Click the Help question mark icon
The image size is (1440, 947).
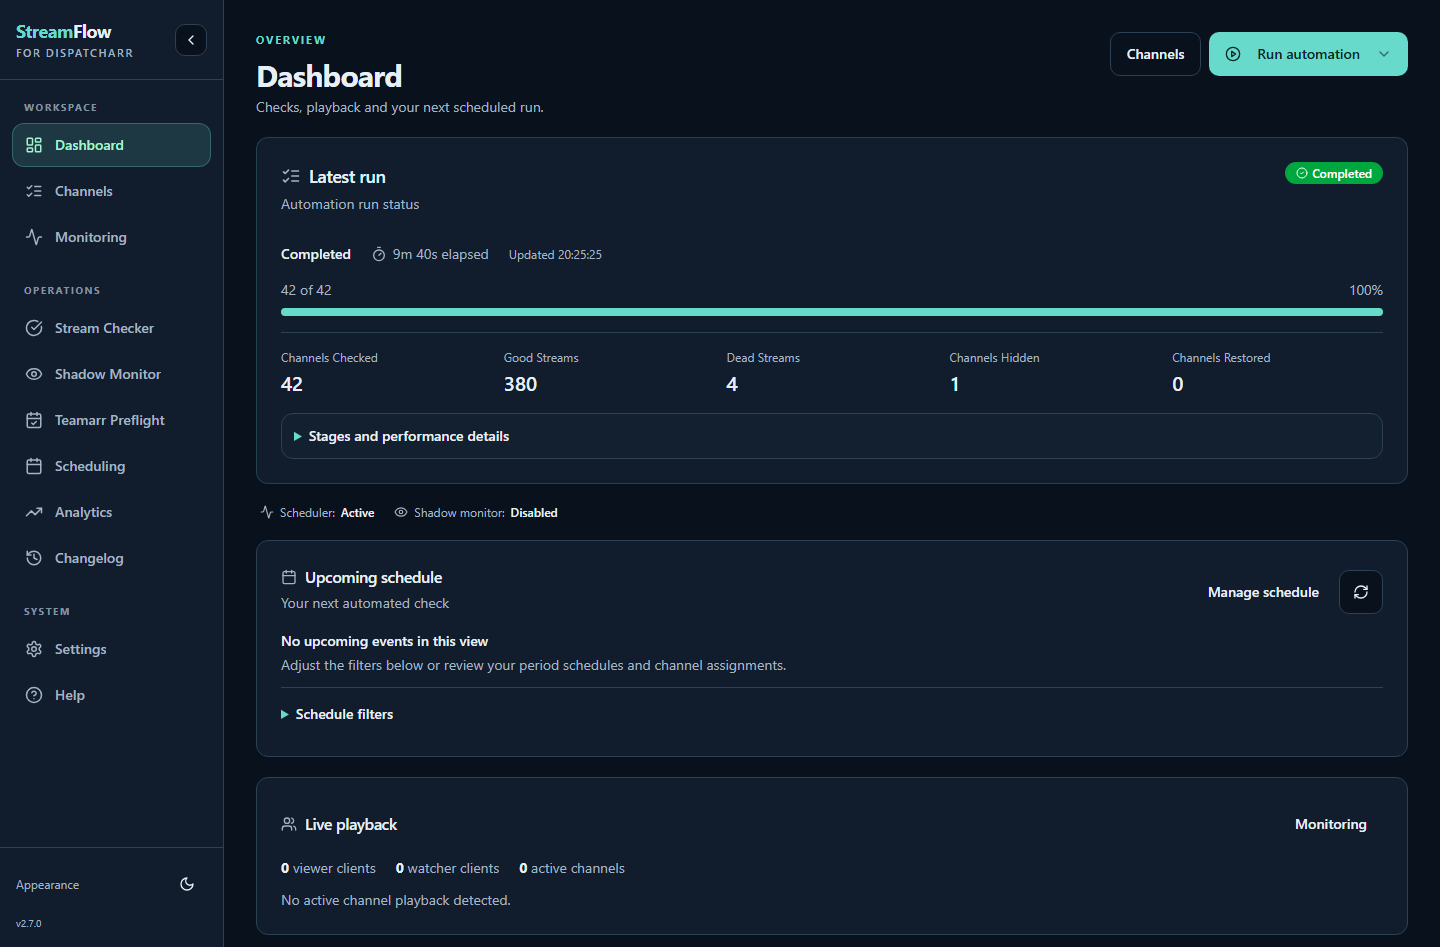click(x=34, y=695)
